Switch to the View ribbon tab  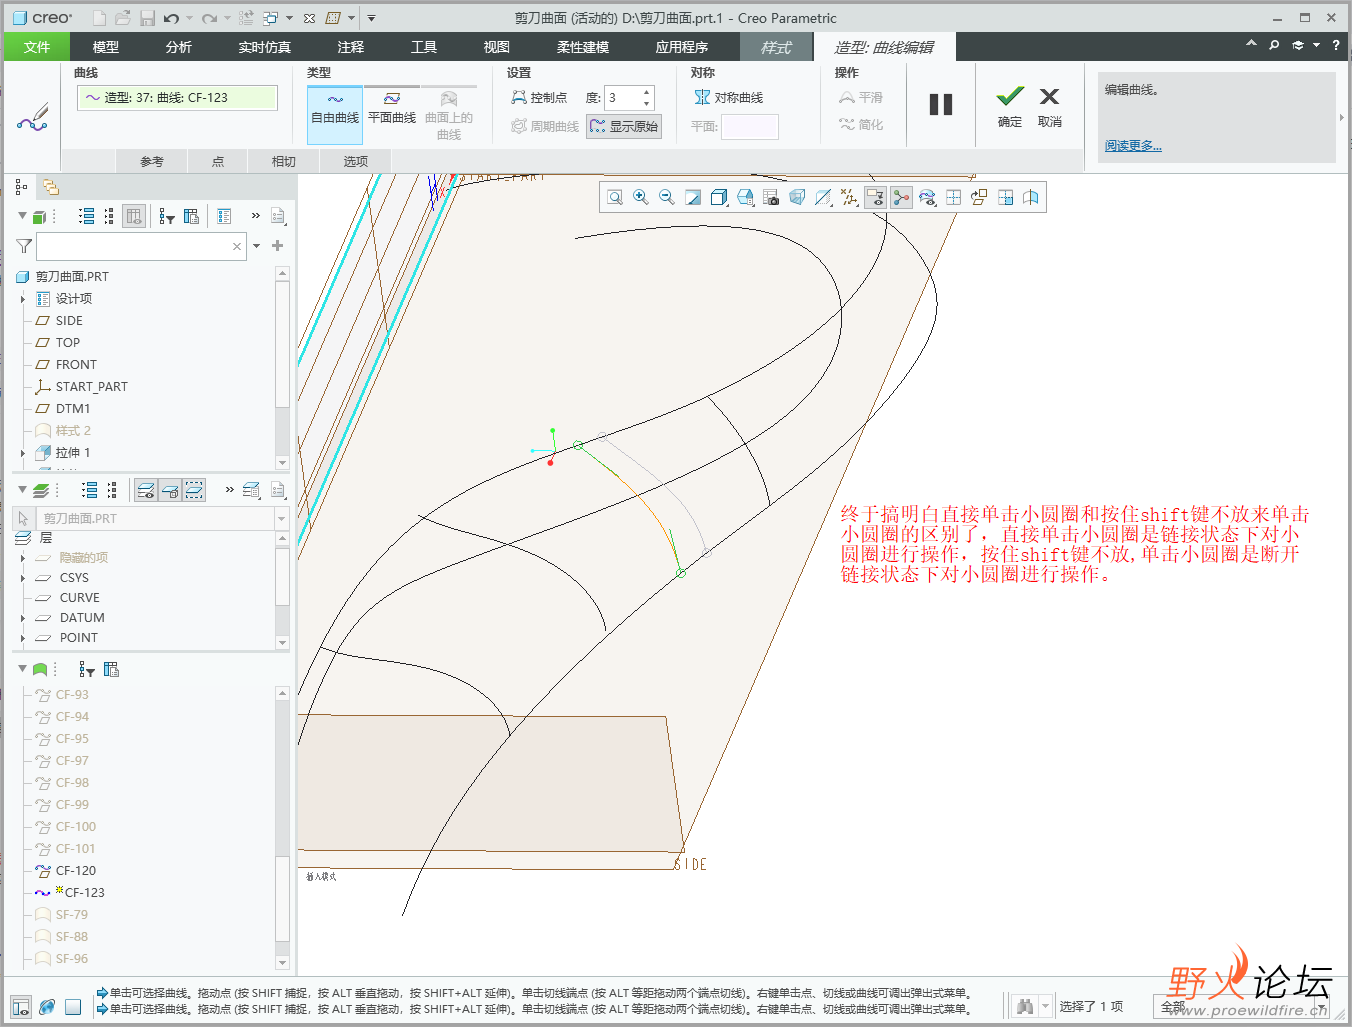(x=497, y=47)
